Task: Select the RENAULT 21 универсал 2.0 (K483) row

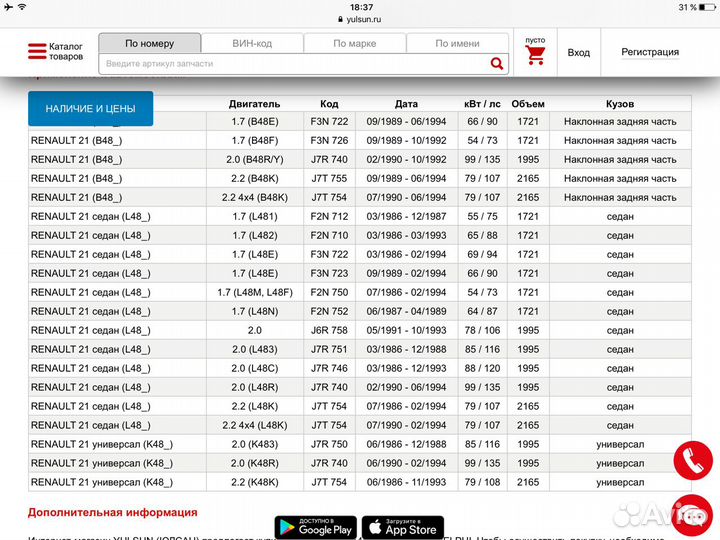Action: point(360,444)
